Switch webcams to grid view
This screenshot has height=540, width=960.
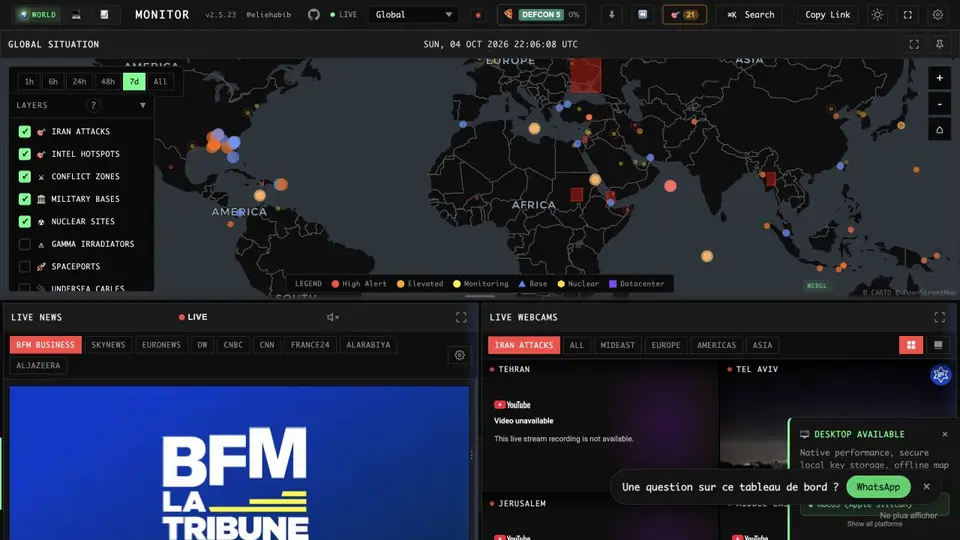click(x=911, y=345)
